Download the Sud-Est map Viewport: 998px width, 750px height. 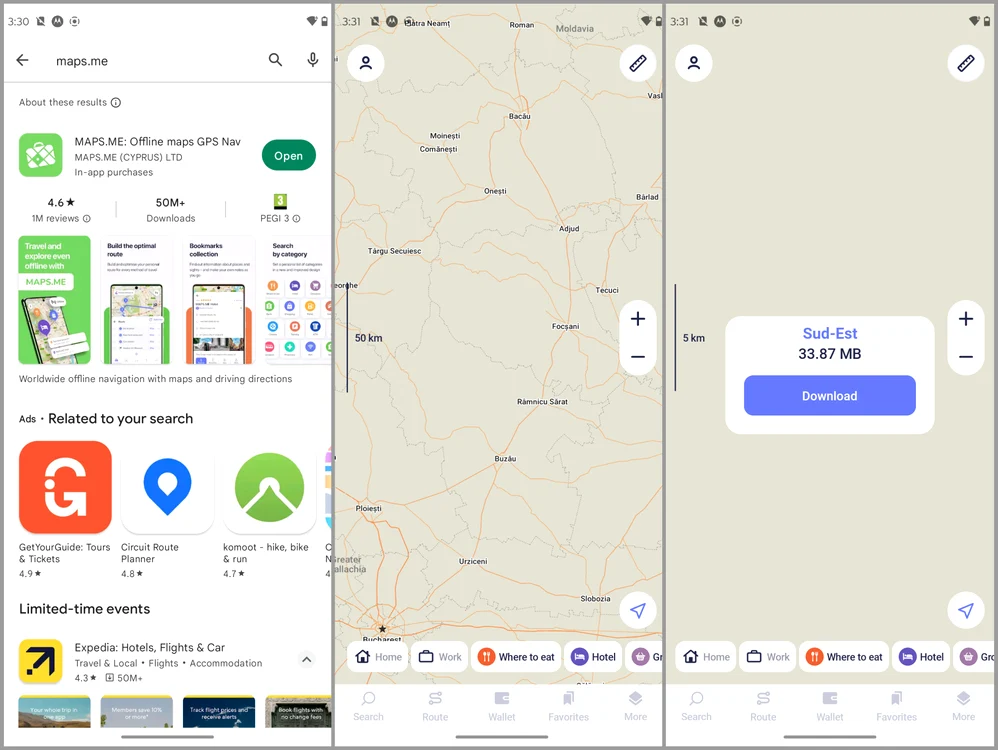pos(829,395)
